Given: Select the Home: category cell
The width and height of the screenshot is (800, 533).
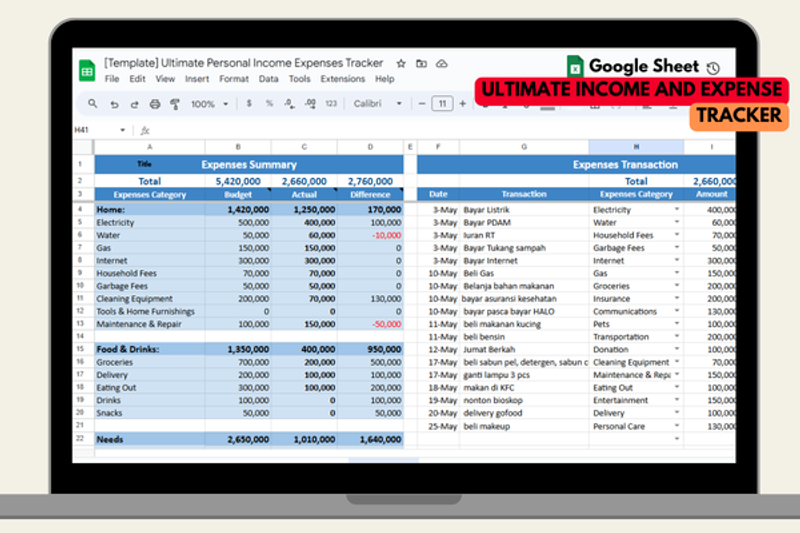Looking at the screenshot, I should [149, 210].
